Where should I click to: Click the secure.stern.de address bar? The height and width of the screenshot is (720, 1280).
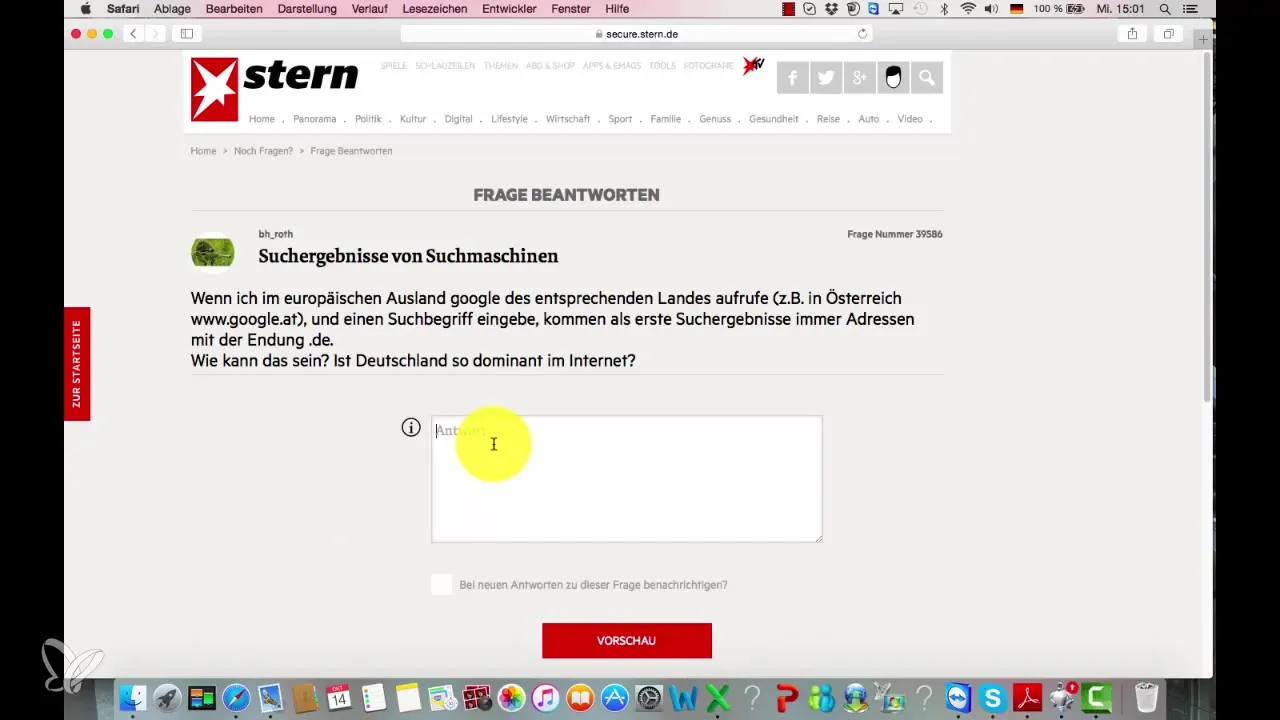(636, 34)
